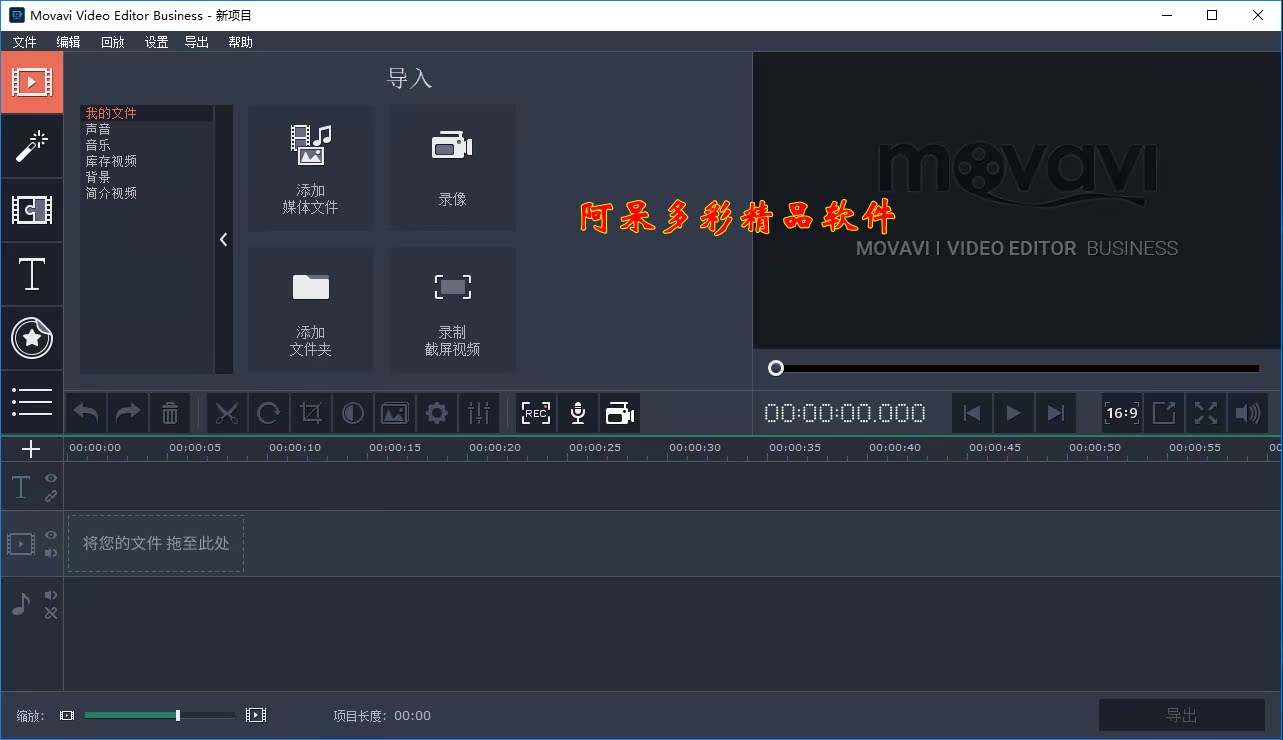This screenshot has height=740, width=1283.
Task: Toggle audio track unlink icon
Action: (x=51, y=613)
